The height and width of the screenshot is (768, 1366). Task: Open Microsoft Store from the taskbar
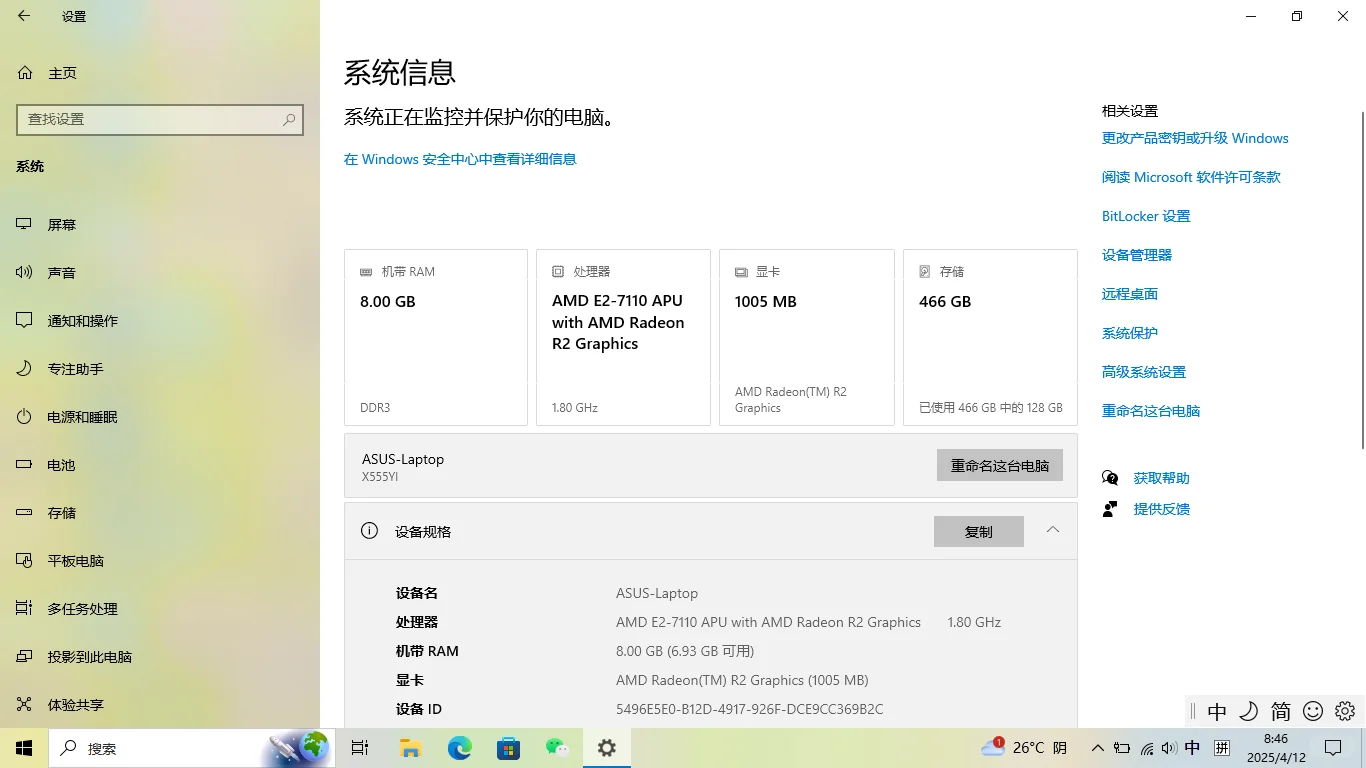point(508,747)
